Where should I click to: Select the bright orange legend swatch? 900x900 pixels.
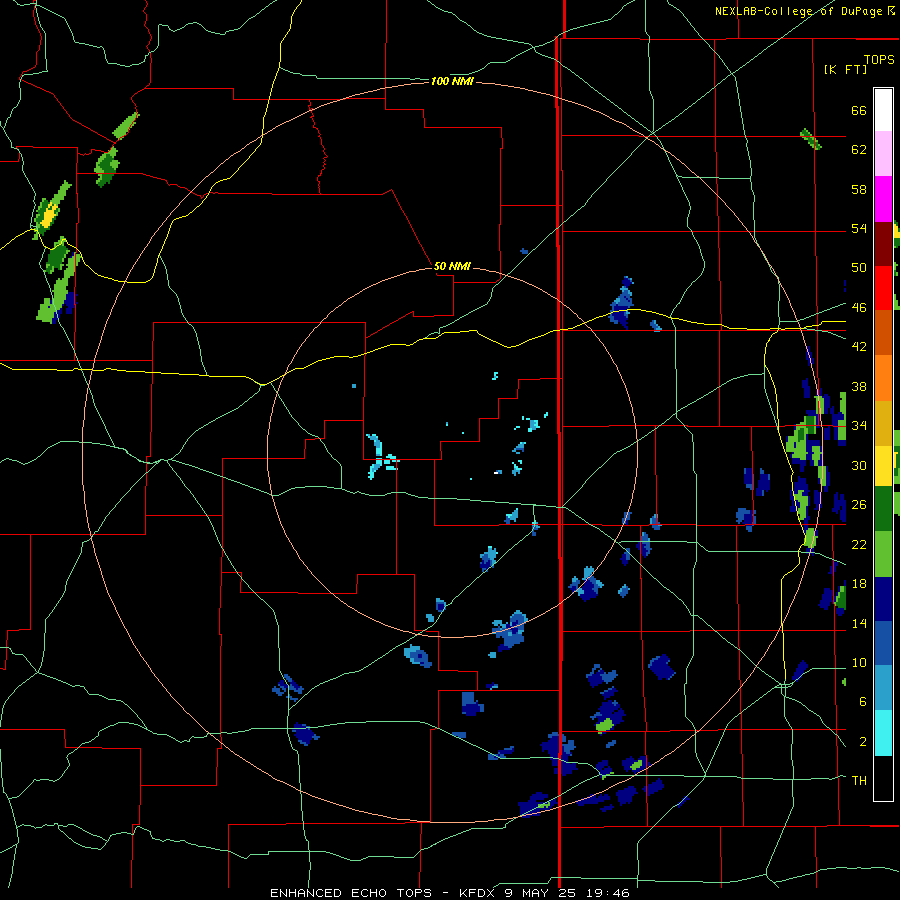883,378
